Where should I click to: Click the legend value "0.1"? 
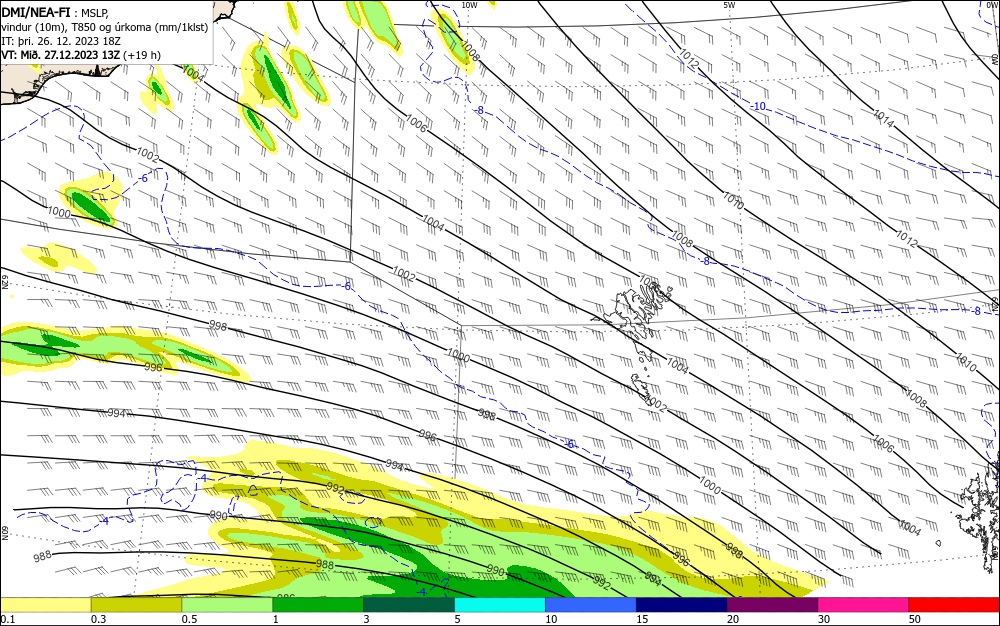(8, 619)
